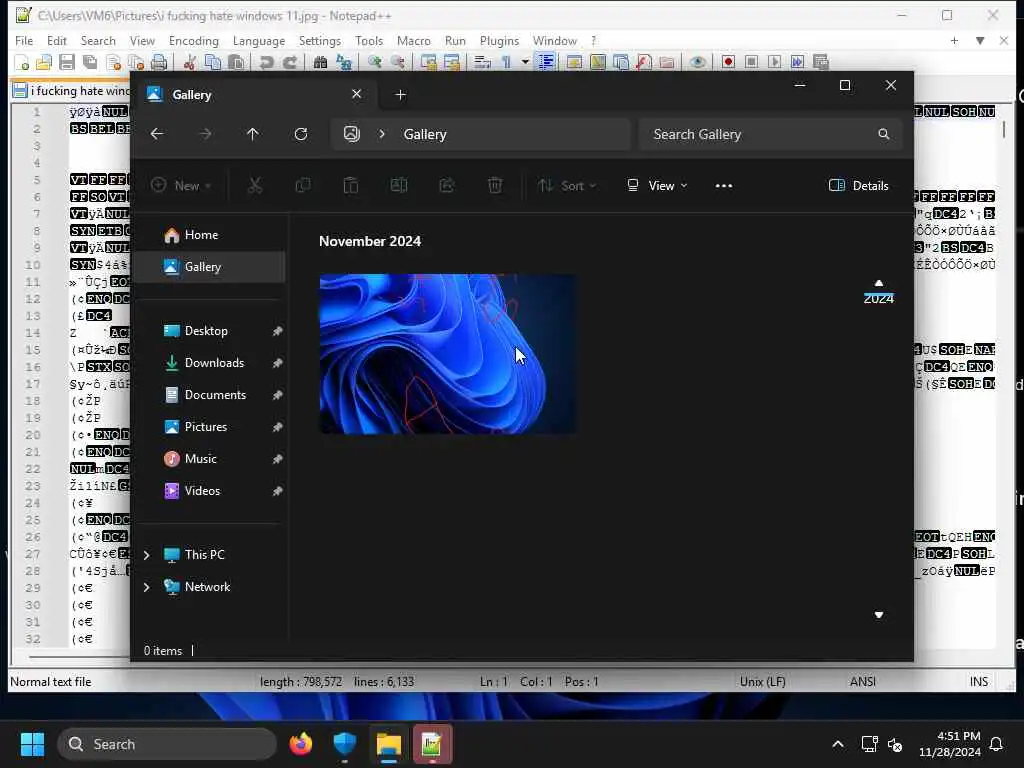
Task: Open the View dropdown in Explorer
Action: click(x=657, y=185)
